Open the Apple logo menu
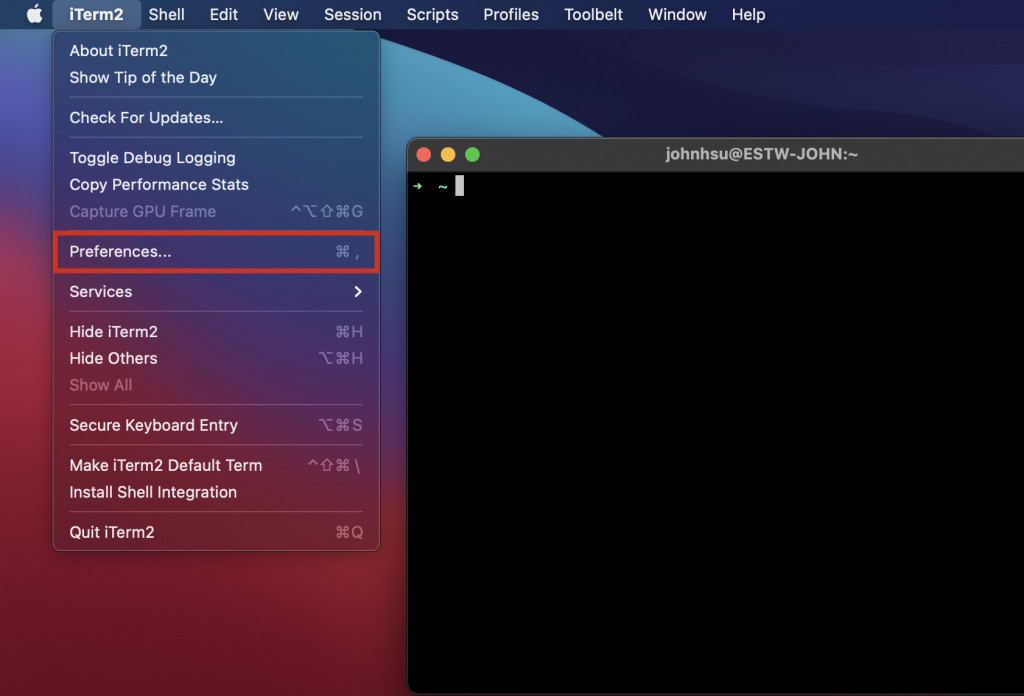The height and width of the screenshot is (696, 1024). click(35, 14)
